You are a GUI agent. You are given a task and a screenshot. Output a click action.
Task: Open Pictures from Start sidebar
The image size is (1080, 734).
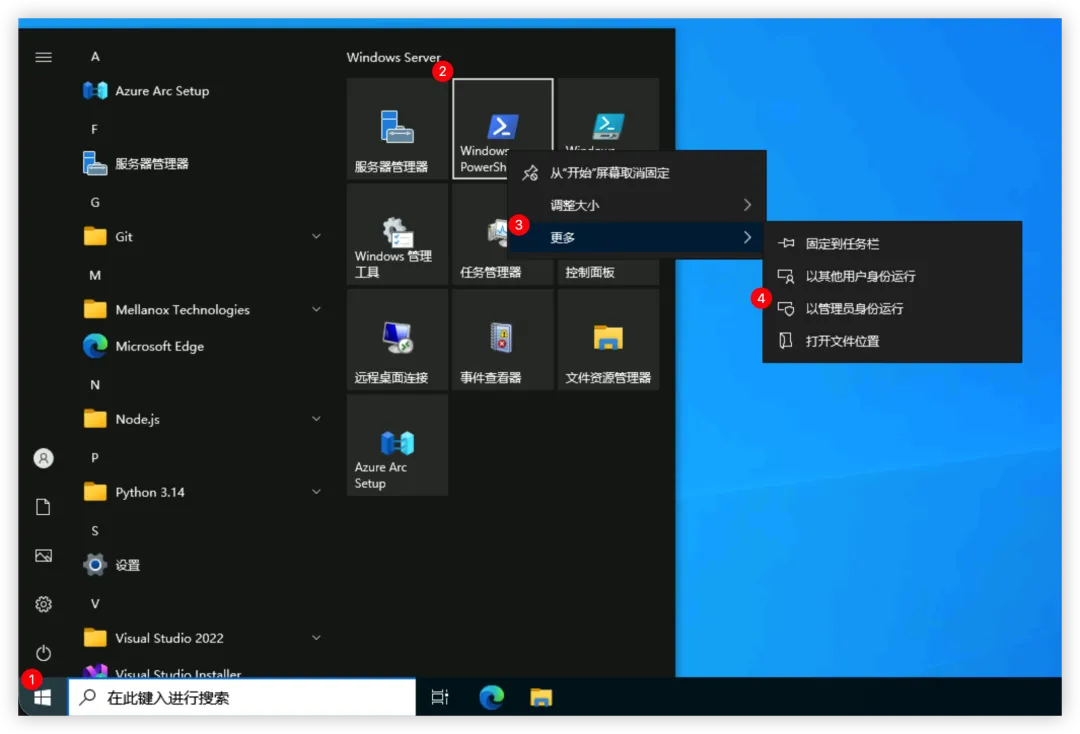point(43,556)
